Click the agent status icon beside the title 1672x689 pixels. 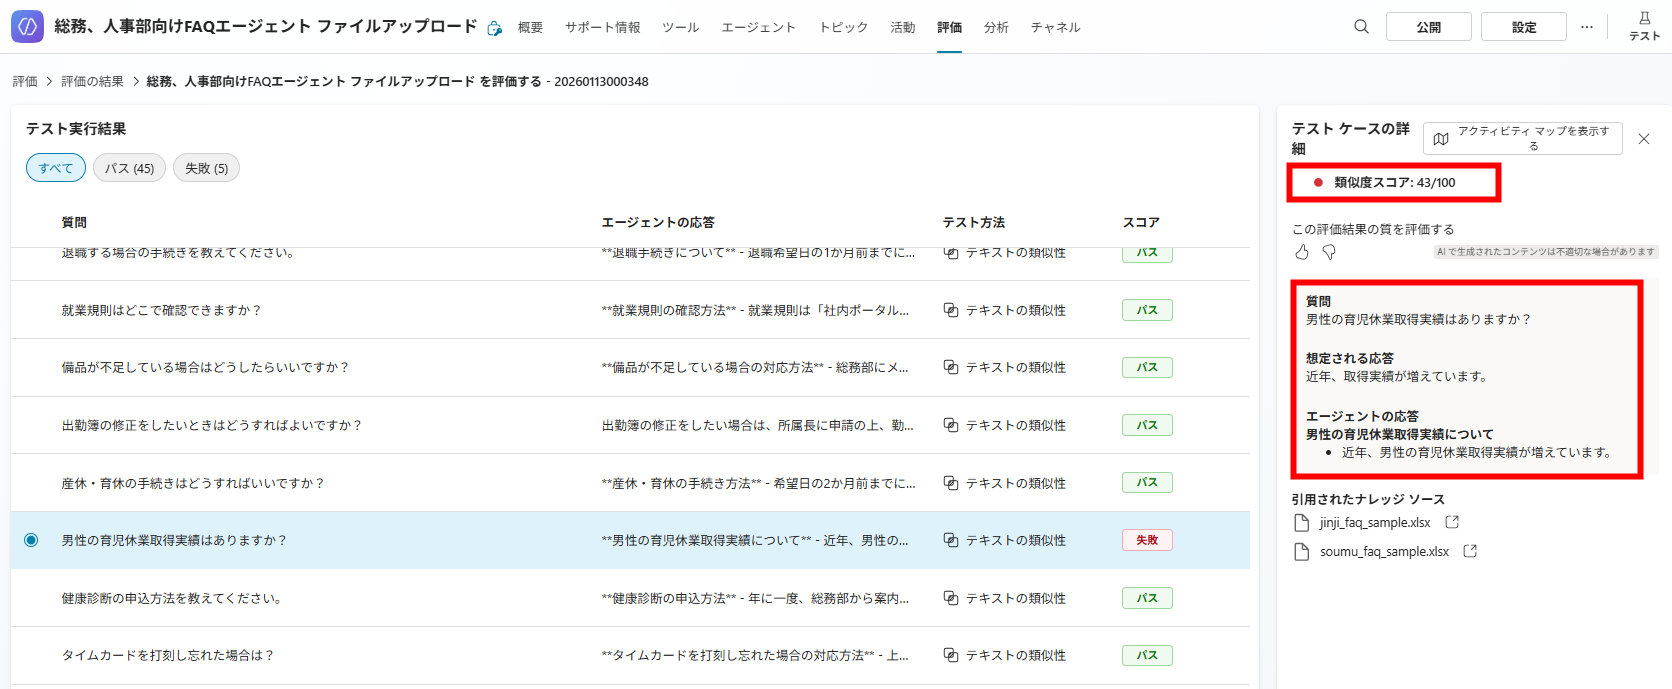(x=494, y=28)
